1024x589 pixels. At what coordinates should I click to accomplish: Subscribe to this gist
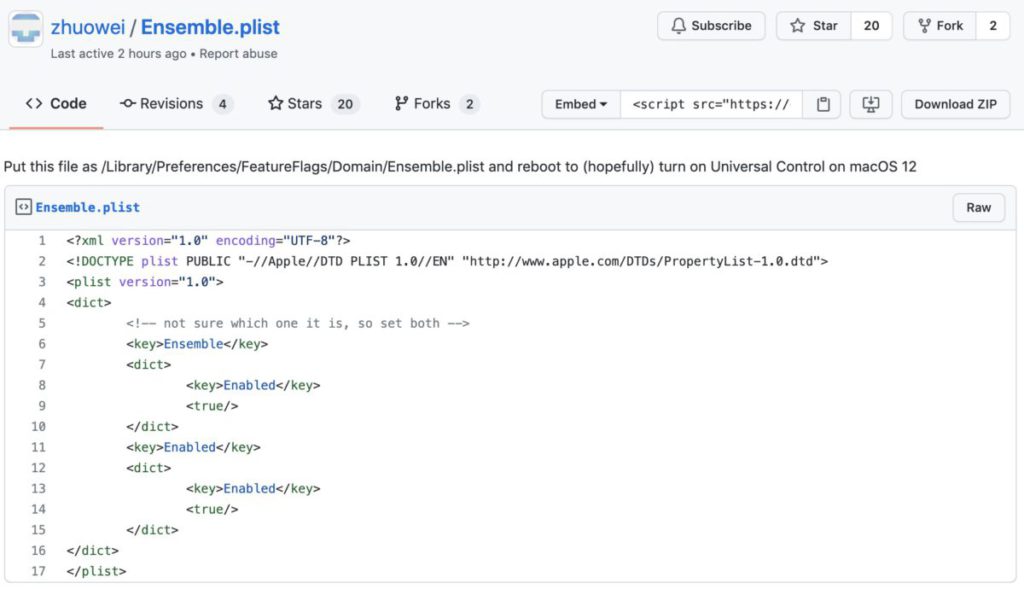pyautogui.click(x=711, y=26)
